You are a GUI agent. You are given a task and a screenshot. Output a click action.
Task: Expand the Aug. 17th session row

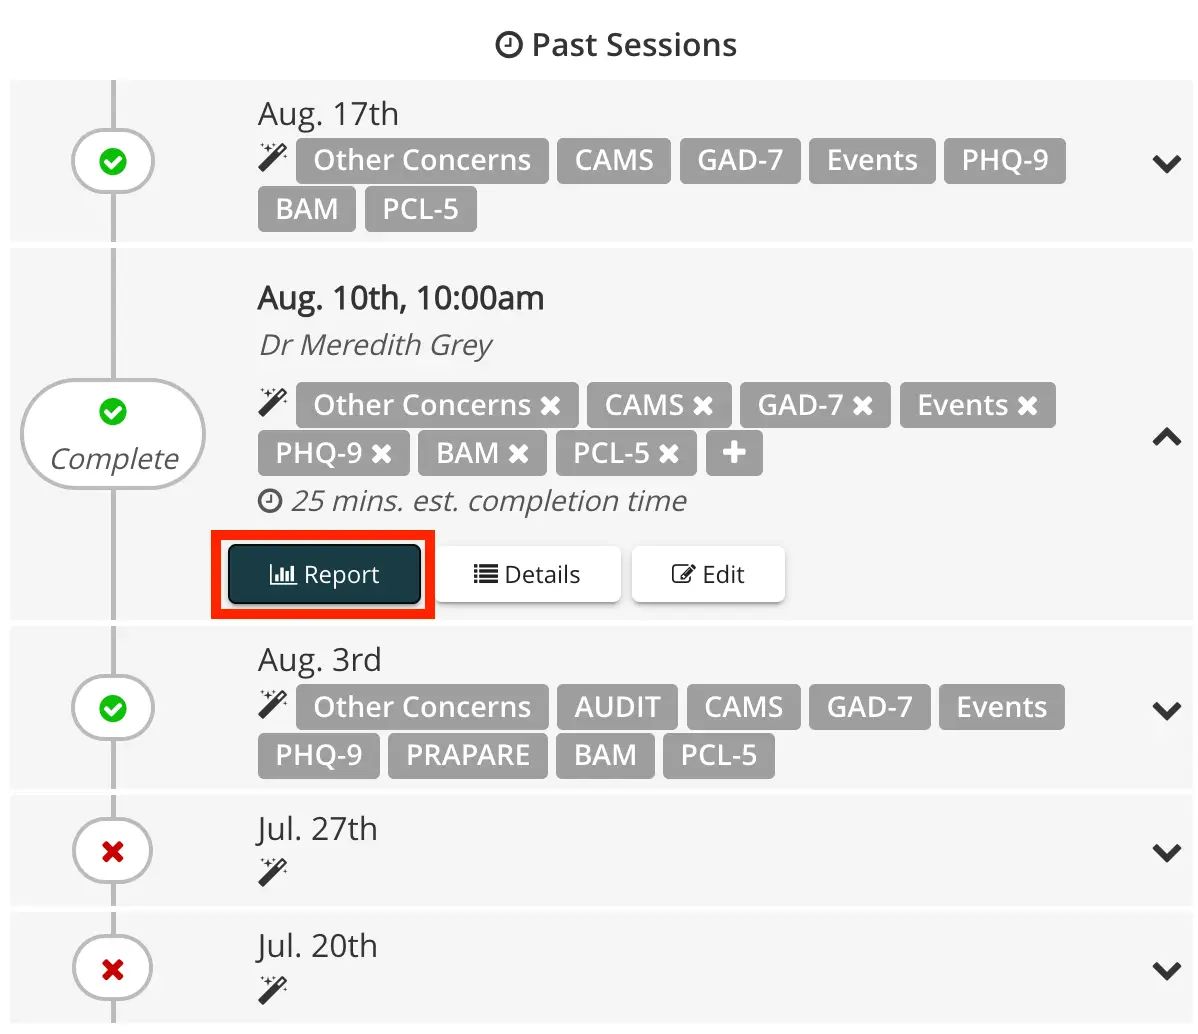tap(1166, 164)
